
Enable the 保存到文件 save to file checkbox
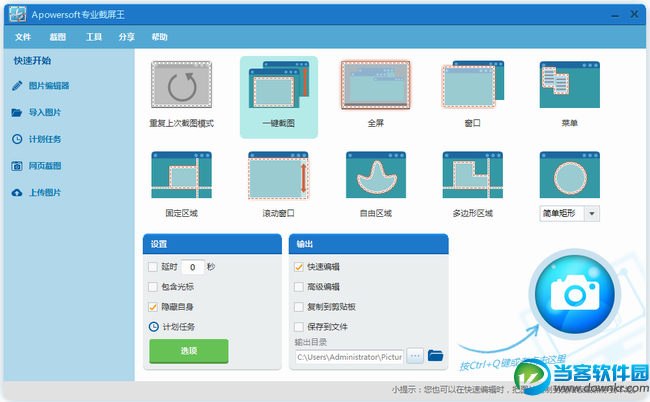[x=299, y=327]
